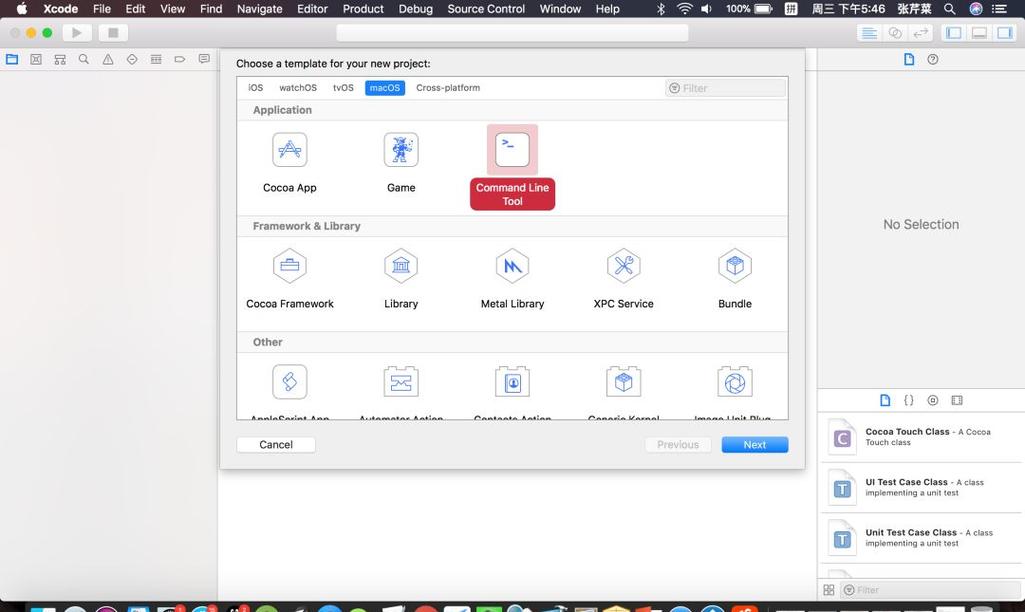Click the Run play button
Viewport: 1025px width, 612px height.
point(76,33)
